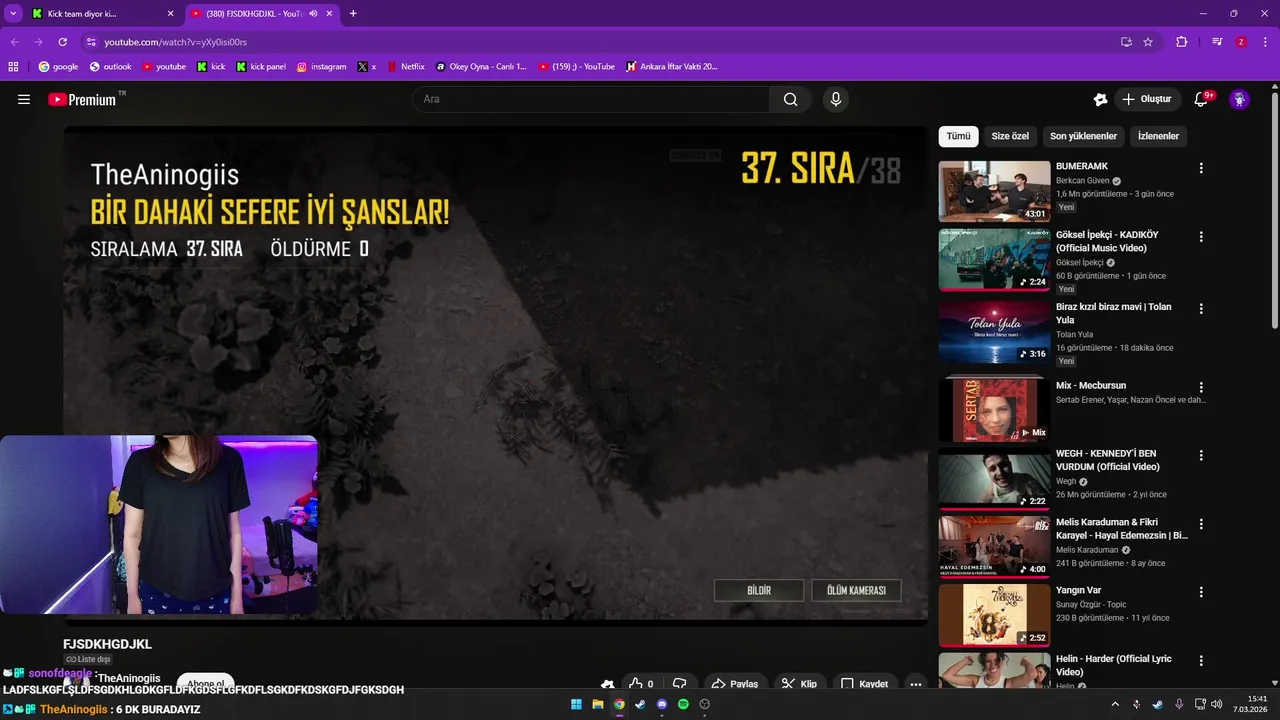Open BUMERAMK video thumbnail

pyautogui.click(x=994, y=191)
